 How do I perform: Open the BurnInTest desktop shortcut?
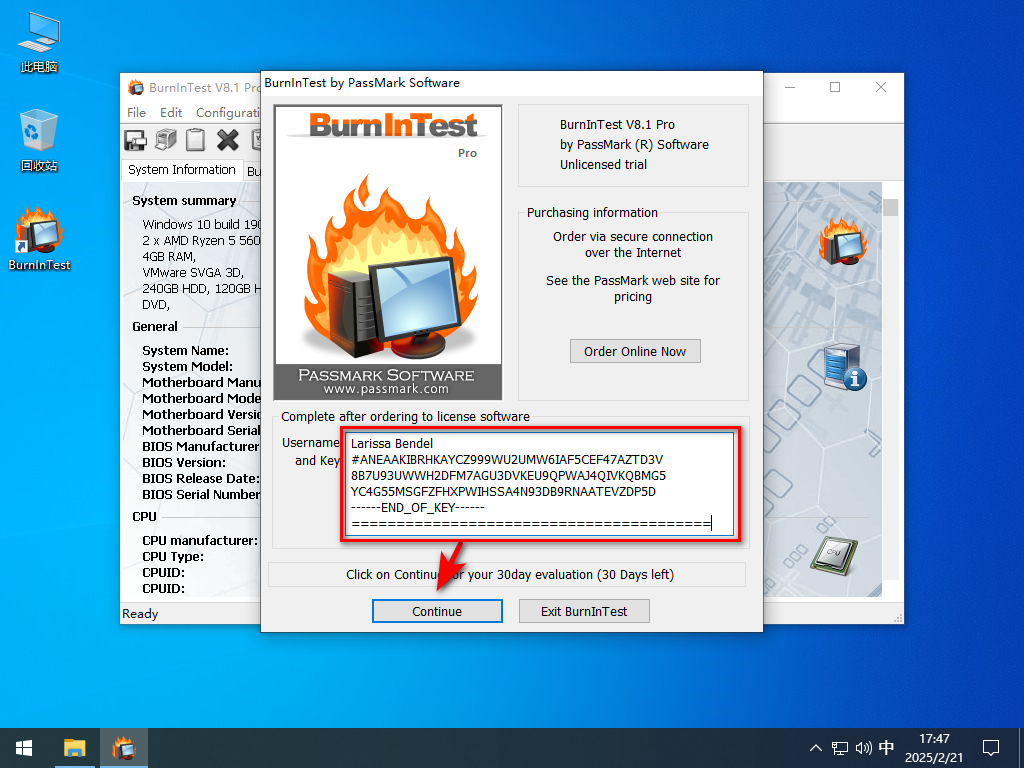click(39, 240)
